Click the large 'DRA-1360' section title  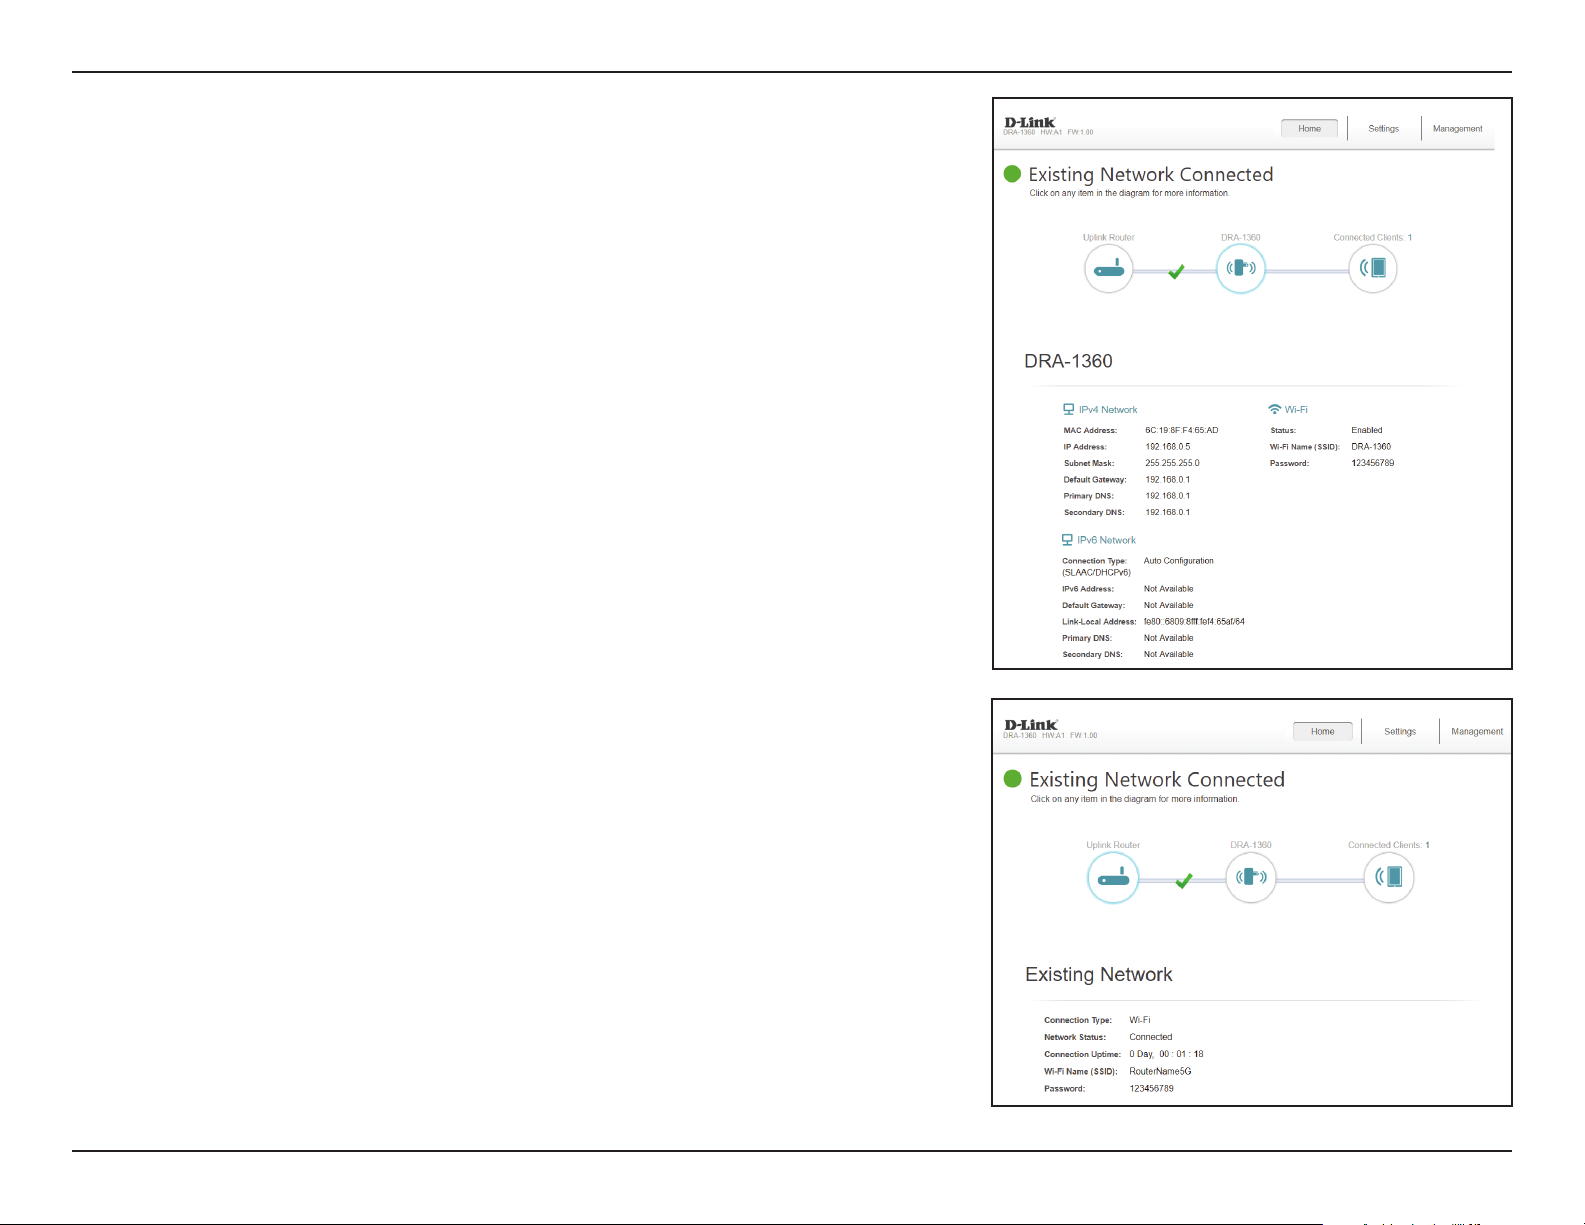[1068, 361]
